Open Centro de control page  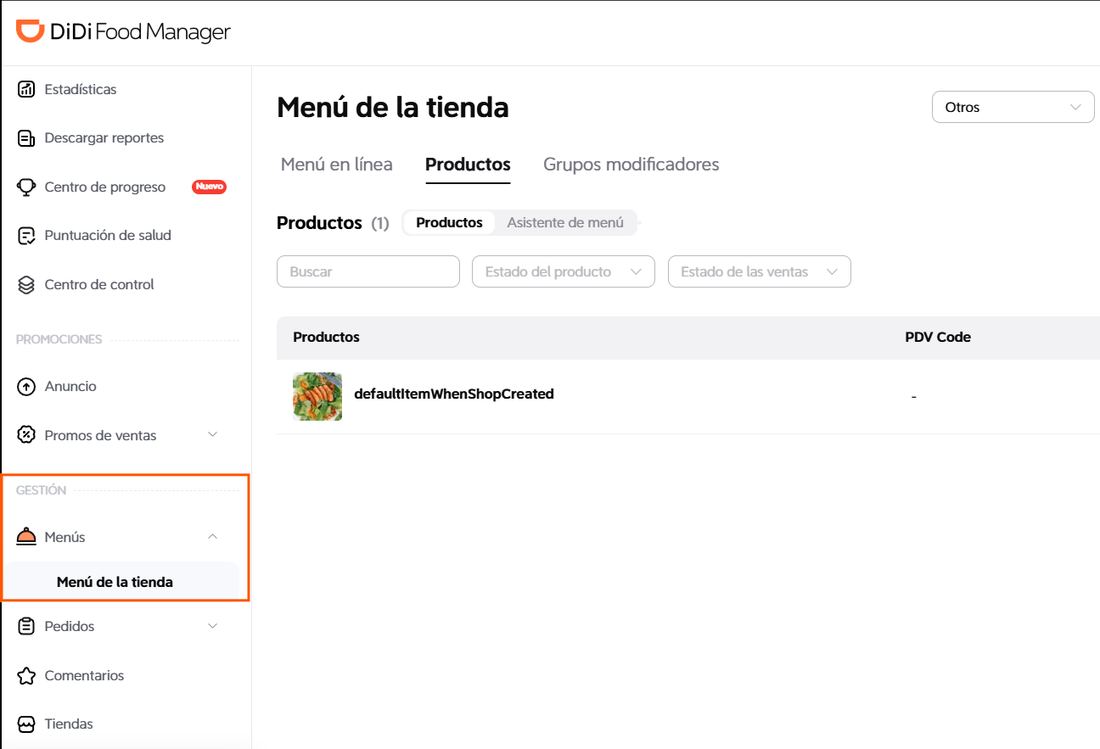click(x=99, y=285)
